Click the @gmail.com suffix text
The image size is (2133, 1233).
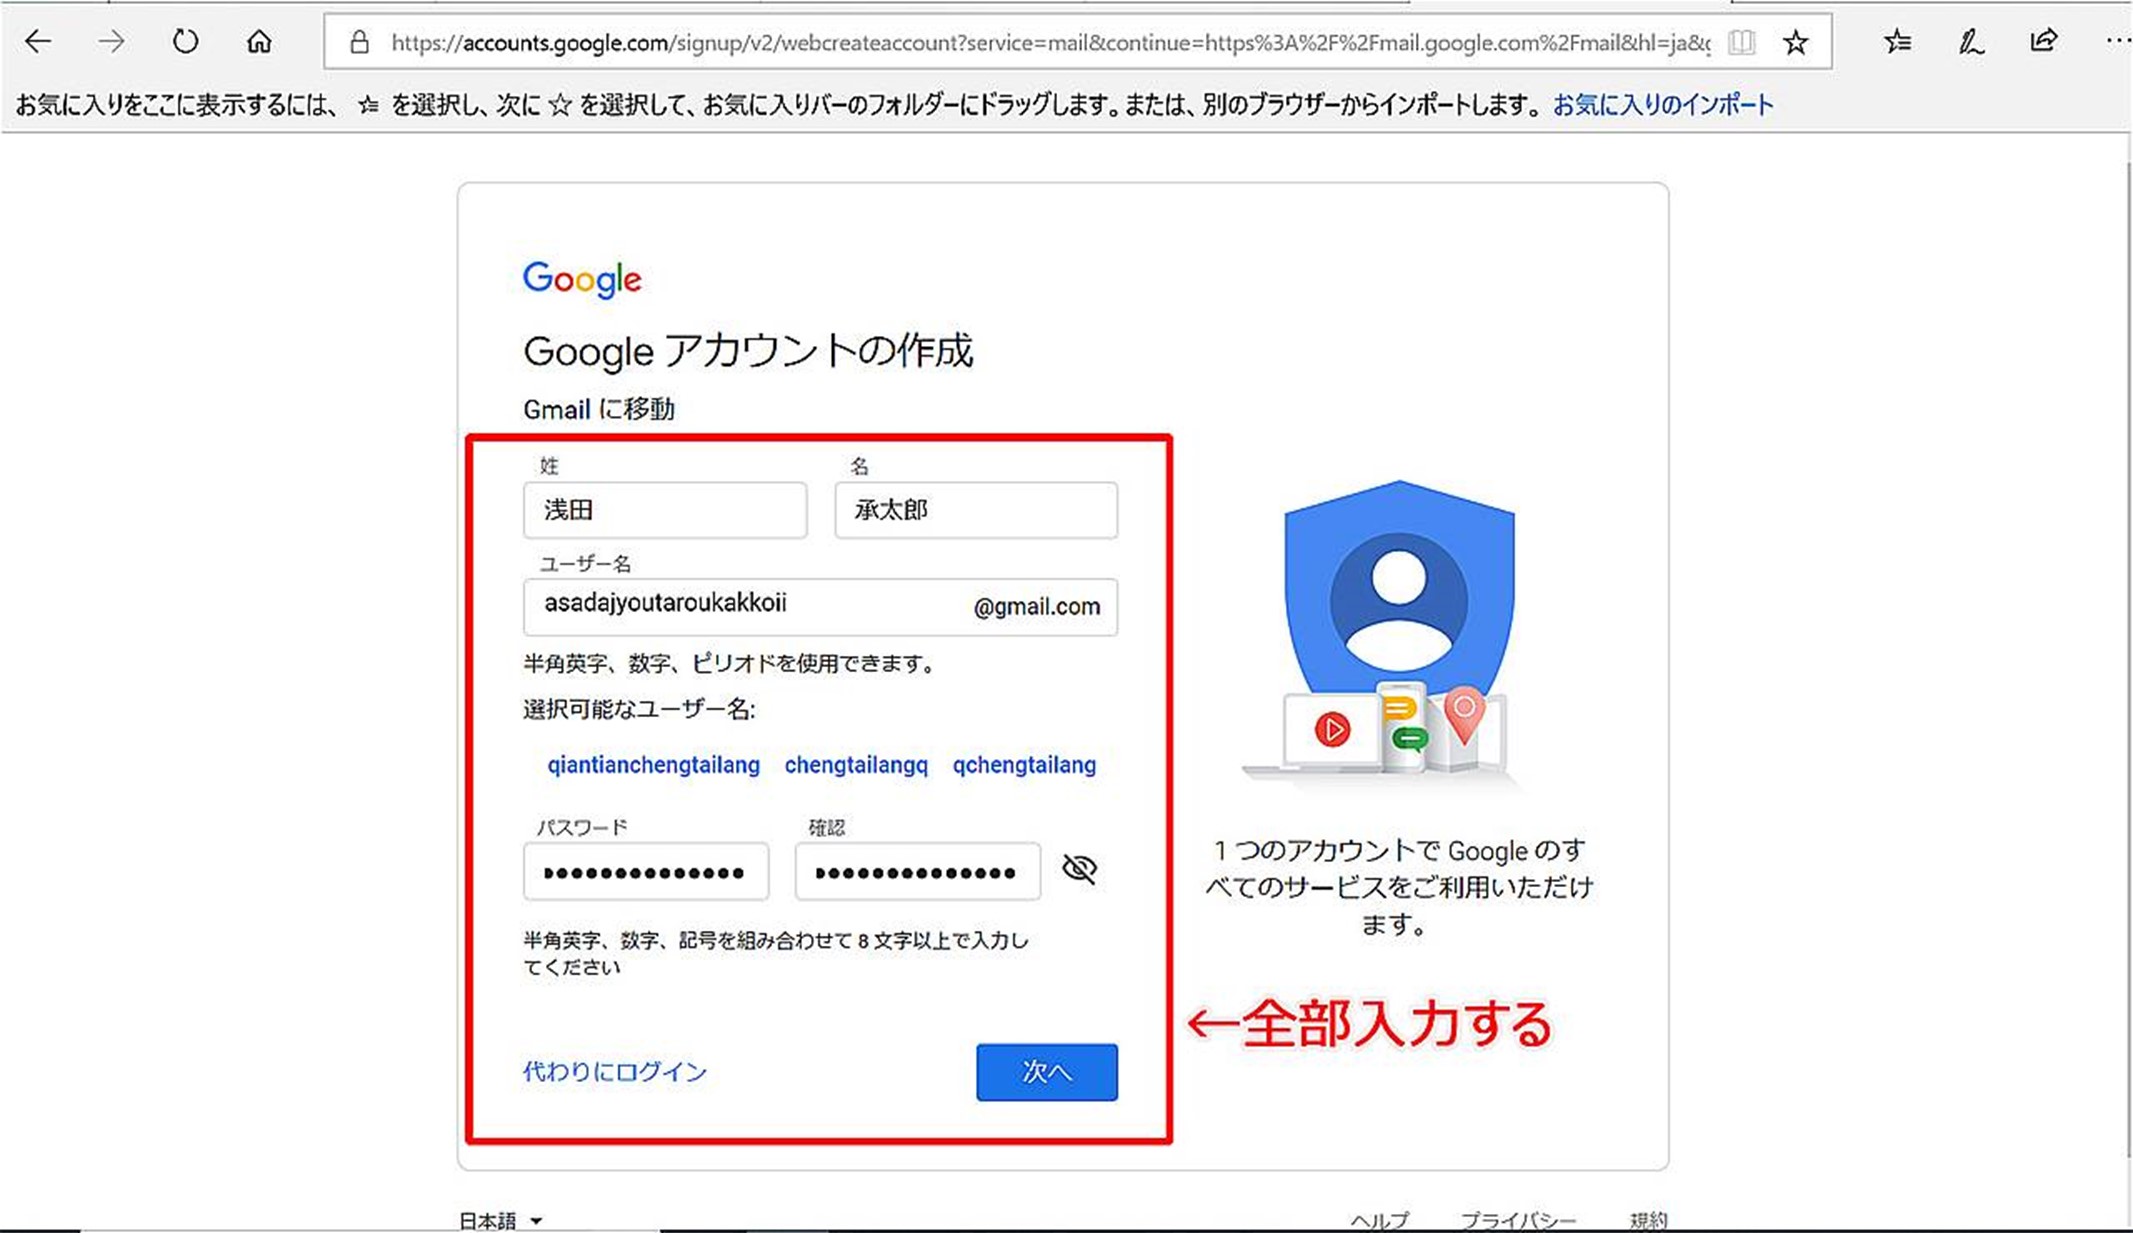coord(1037,607)
